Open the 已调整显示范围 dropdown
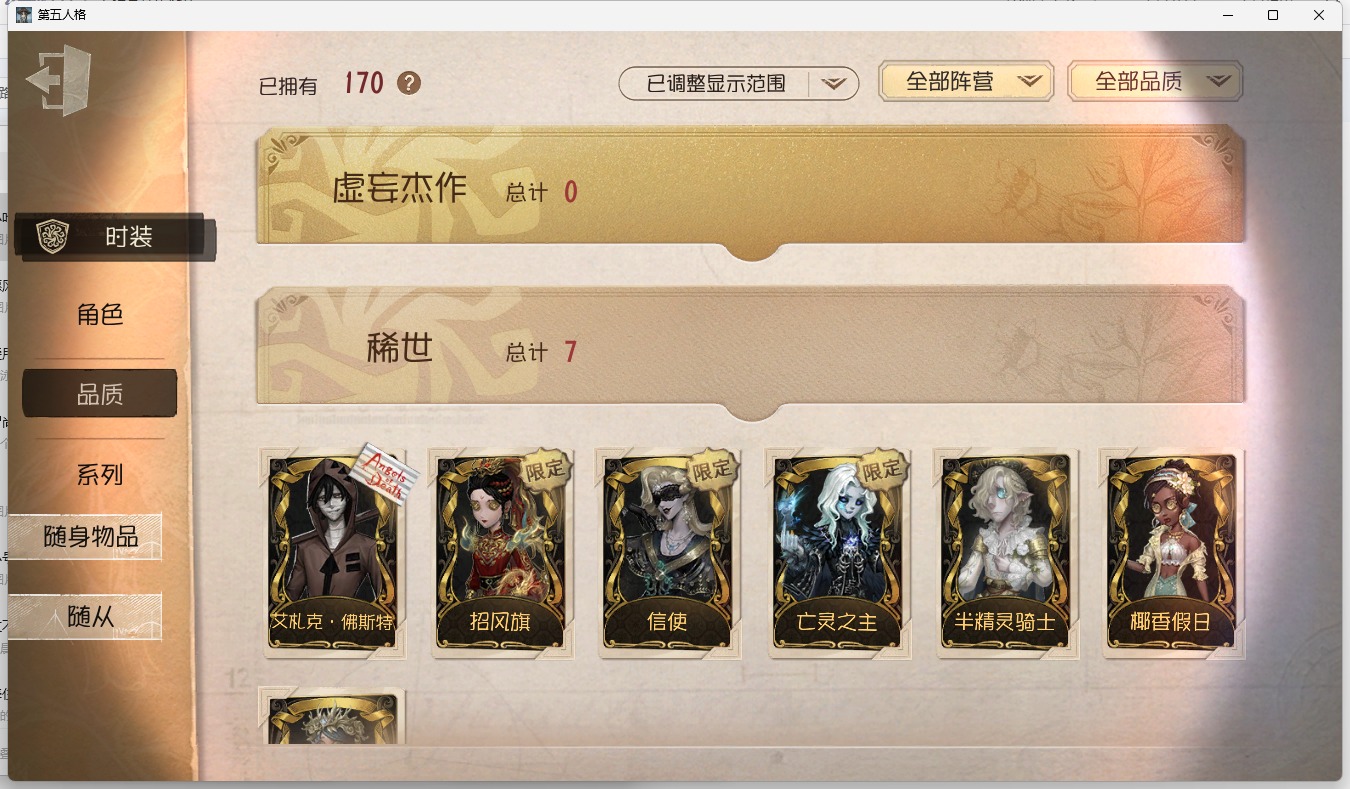This screenshot has width=1350, height=789. tap(739, 84)
